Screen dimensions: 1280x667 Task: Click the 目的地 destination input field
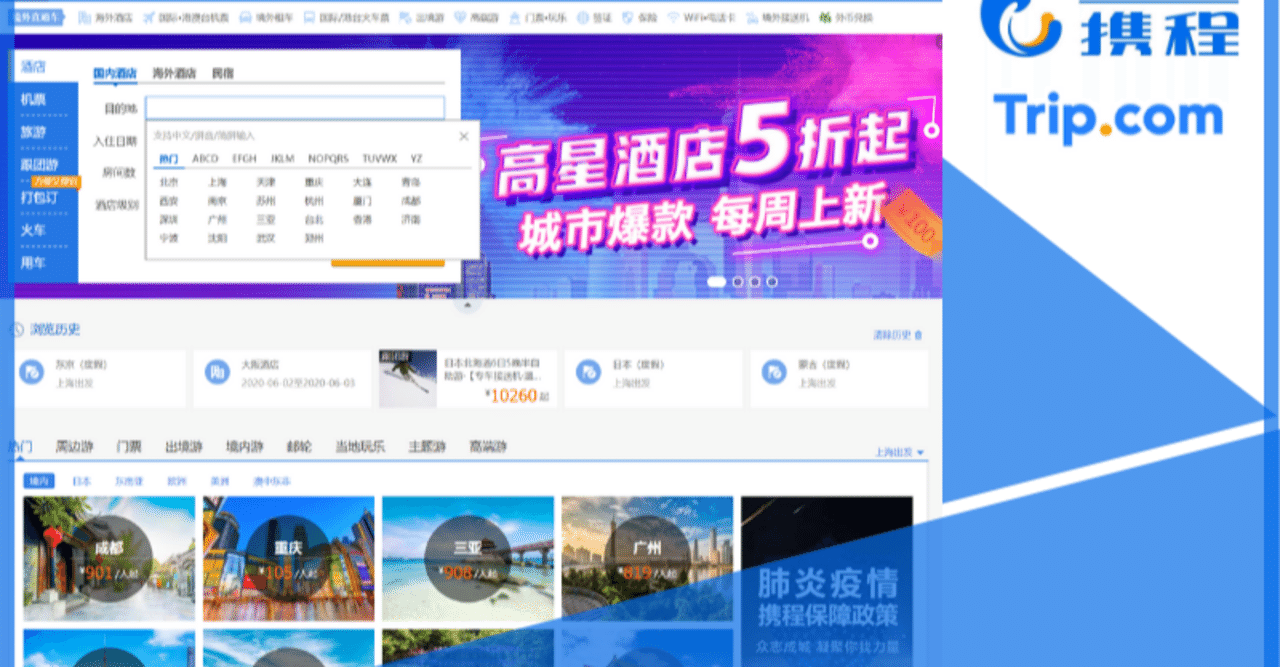[x=295, y=108]
